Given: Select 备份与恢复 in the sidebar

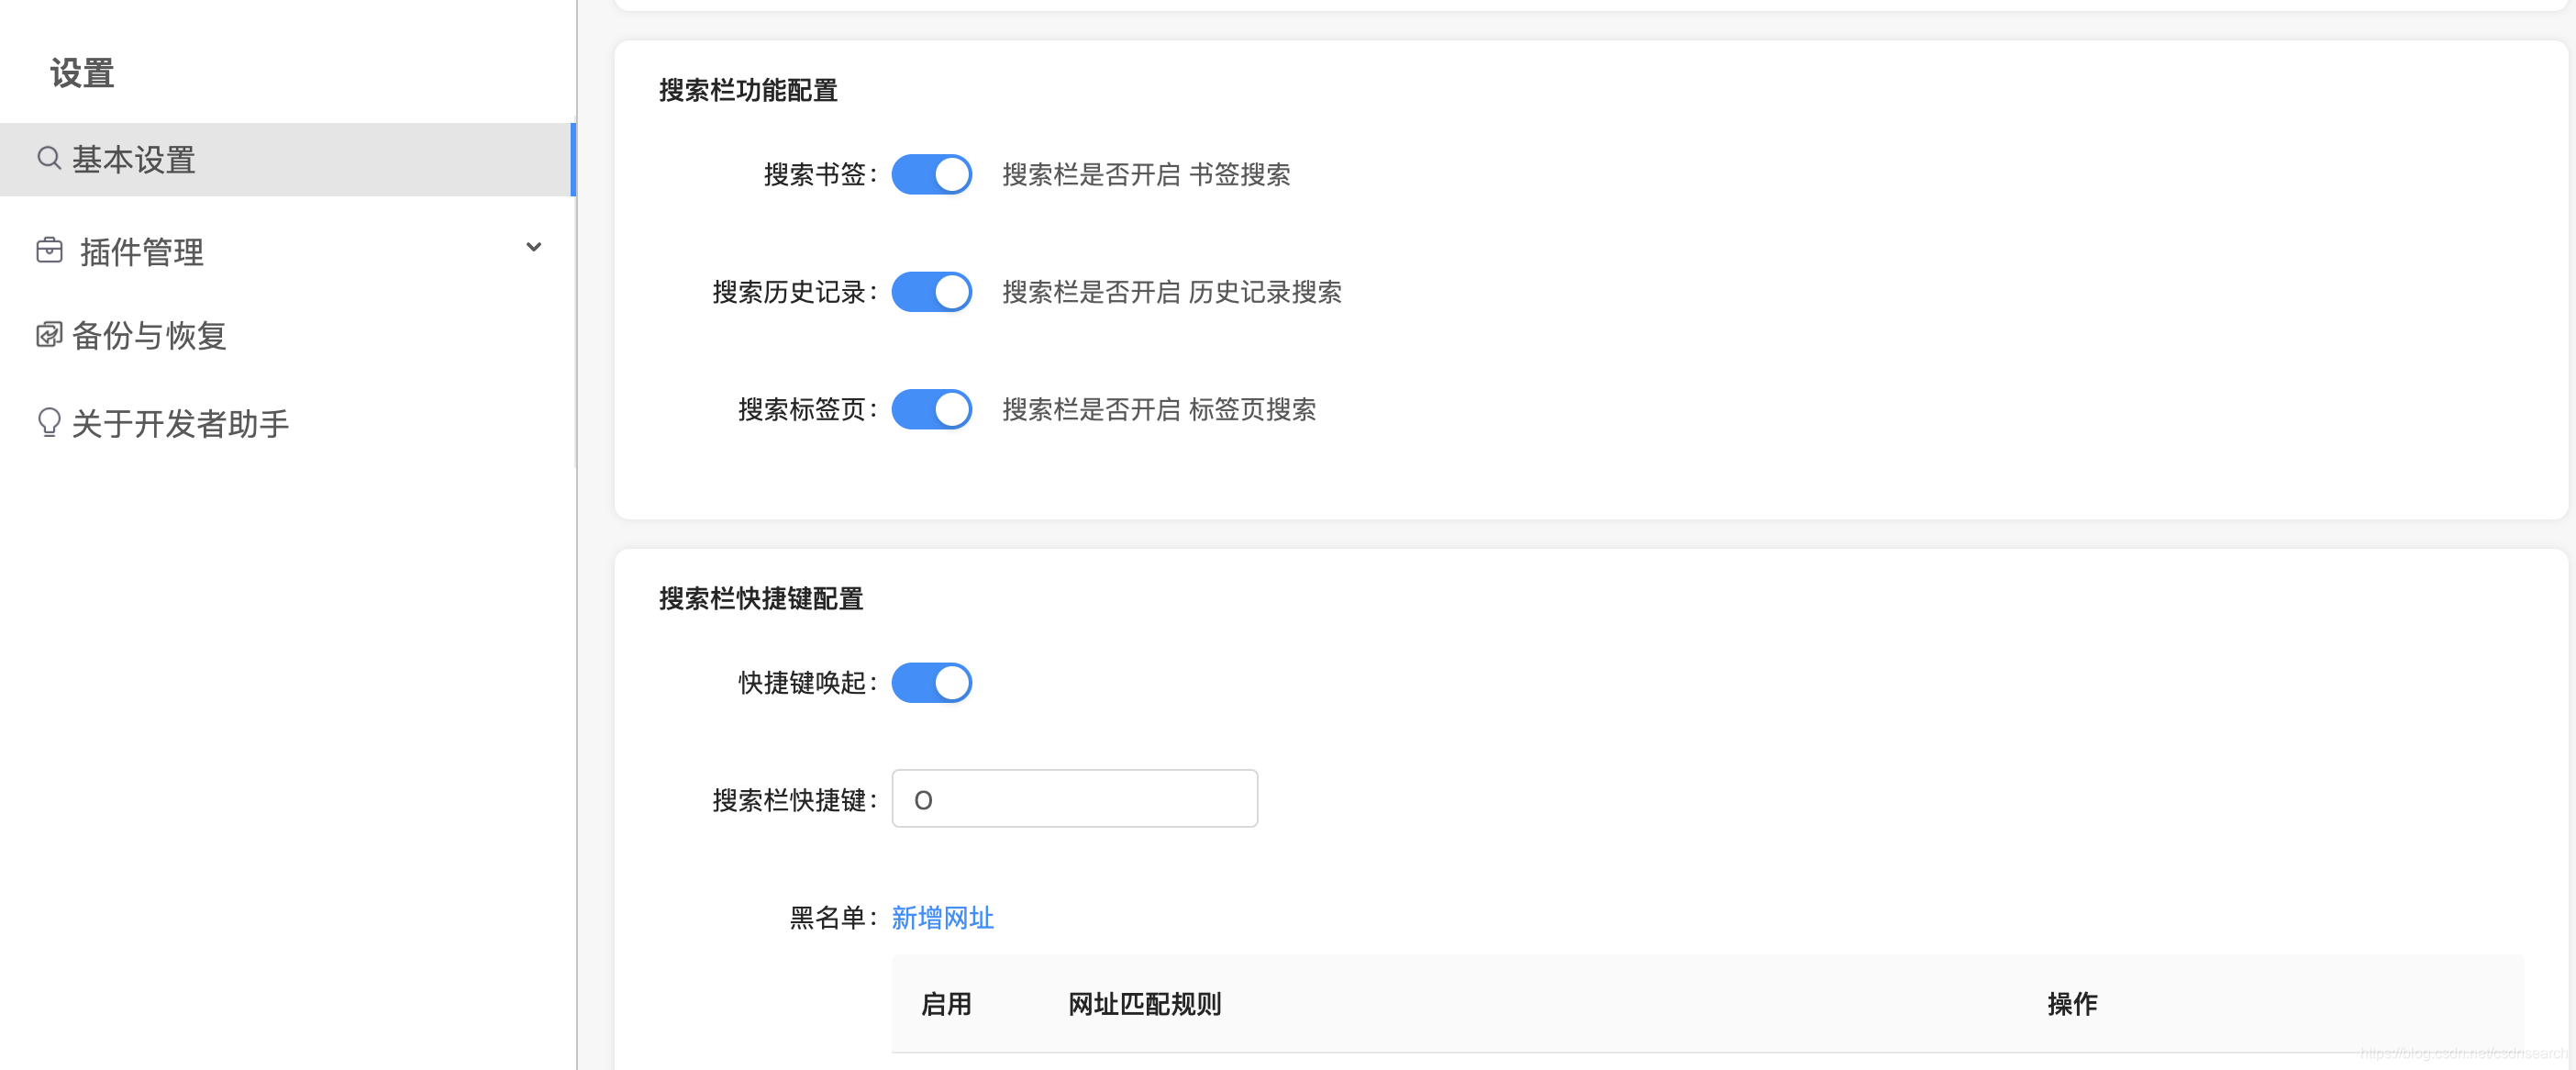Looking at the screenshot, I should [288, 336].
